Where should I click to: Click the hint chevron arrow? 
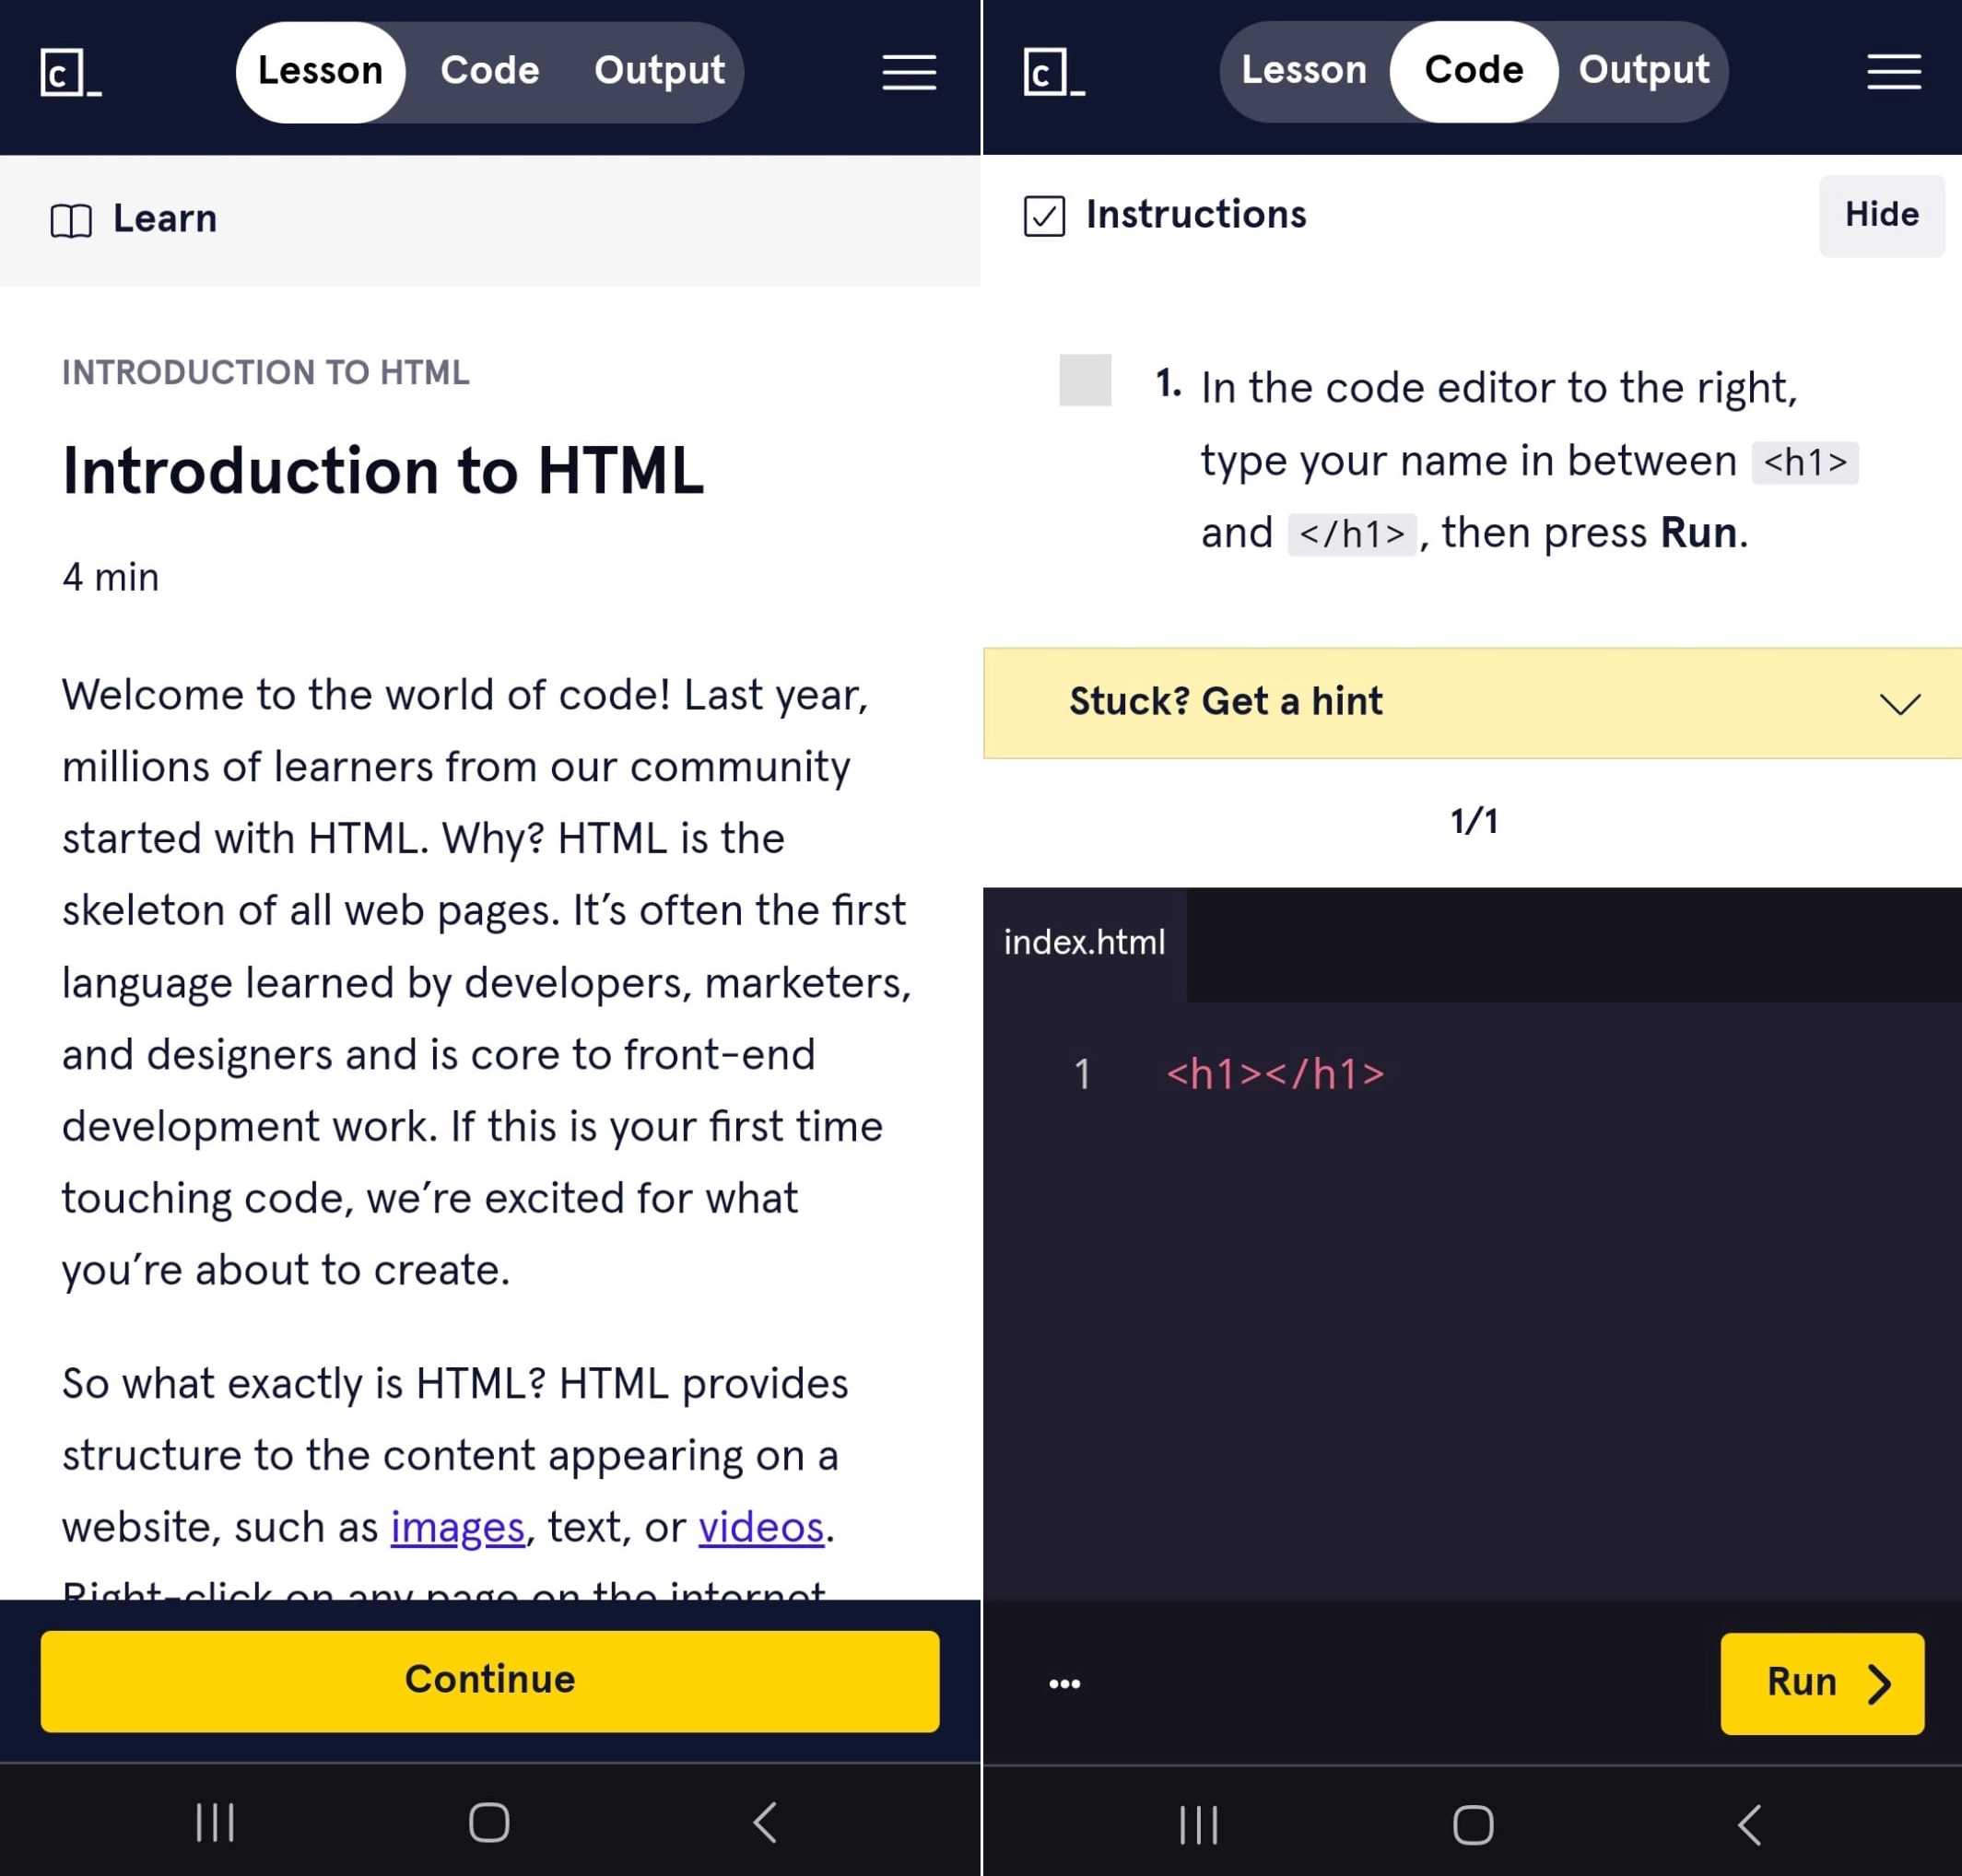(x=1899, y=703)
